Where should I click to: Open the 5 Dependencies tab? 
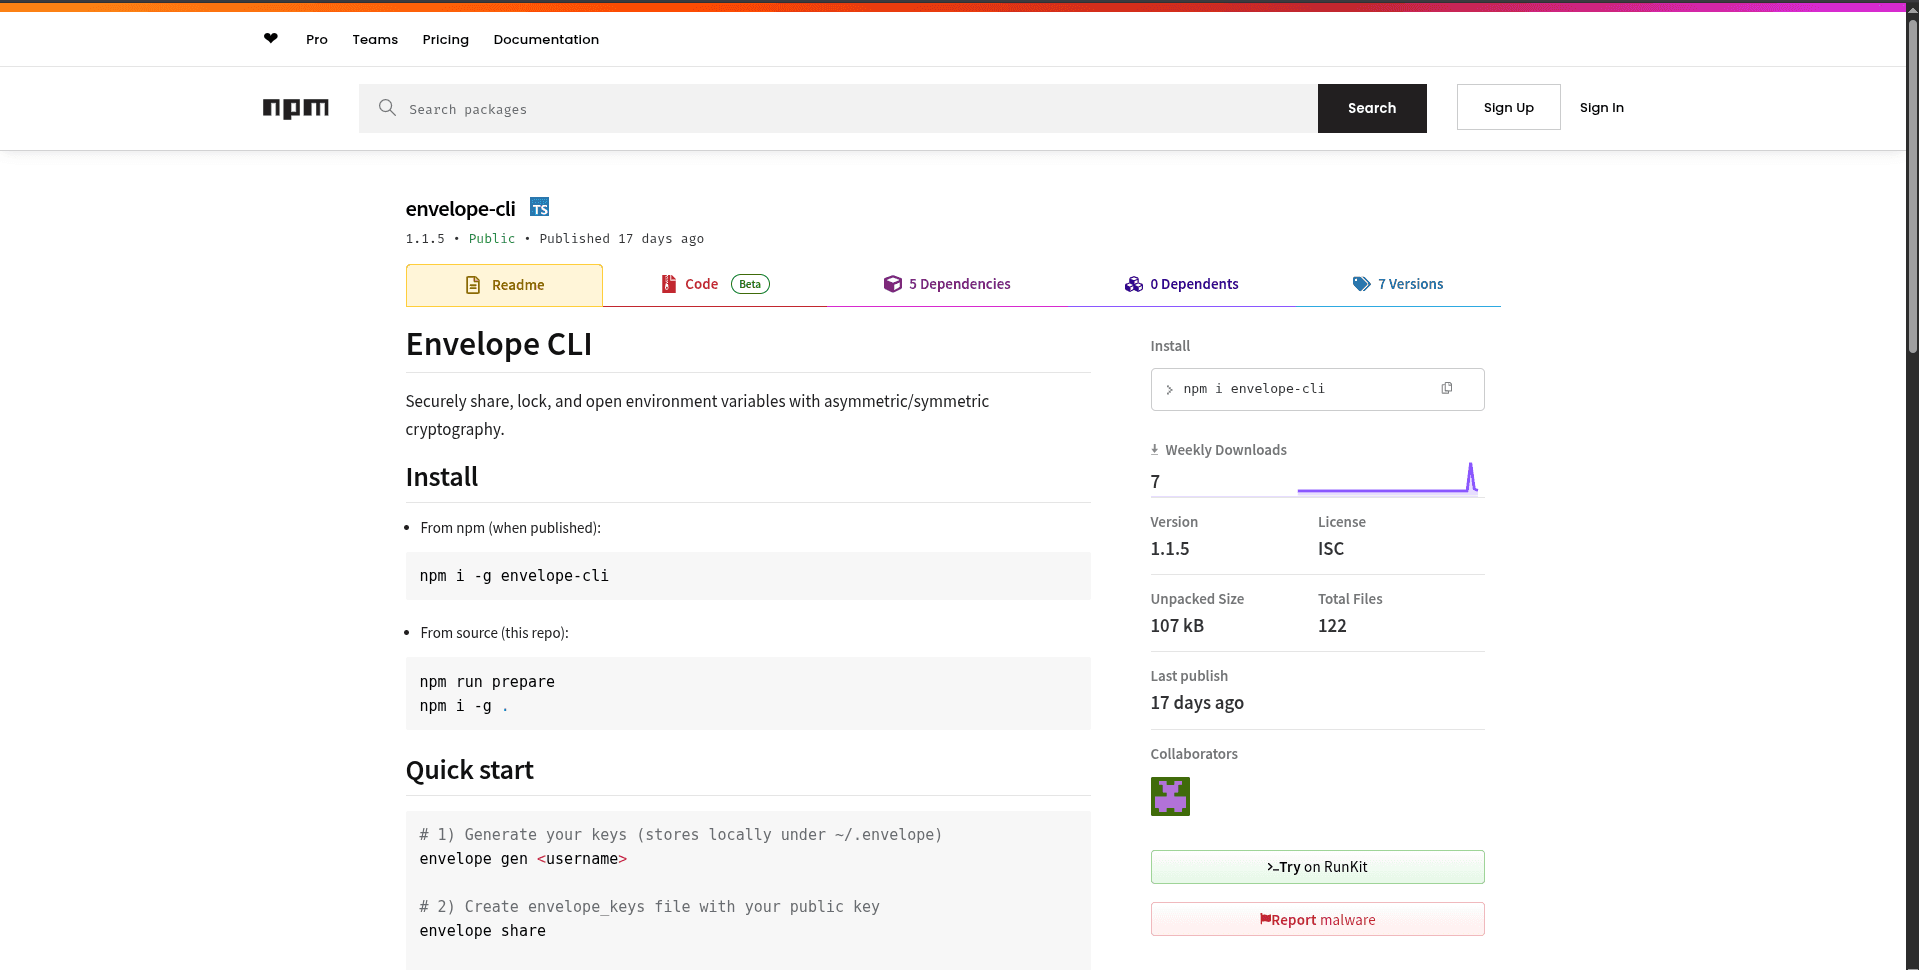(x=947, y=284)
